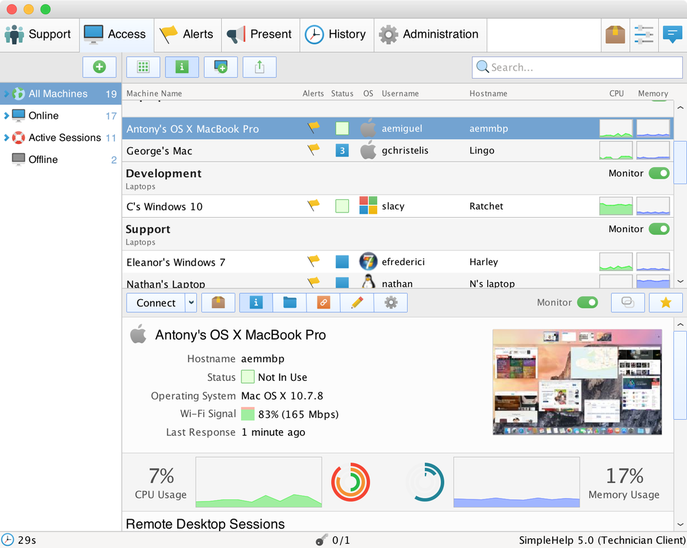Sort by Machine Name column header
Image resolution: width=687 pixels, height=548 pixels.
pyautogui.click(x=154, y=93)
